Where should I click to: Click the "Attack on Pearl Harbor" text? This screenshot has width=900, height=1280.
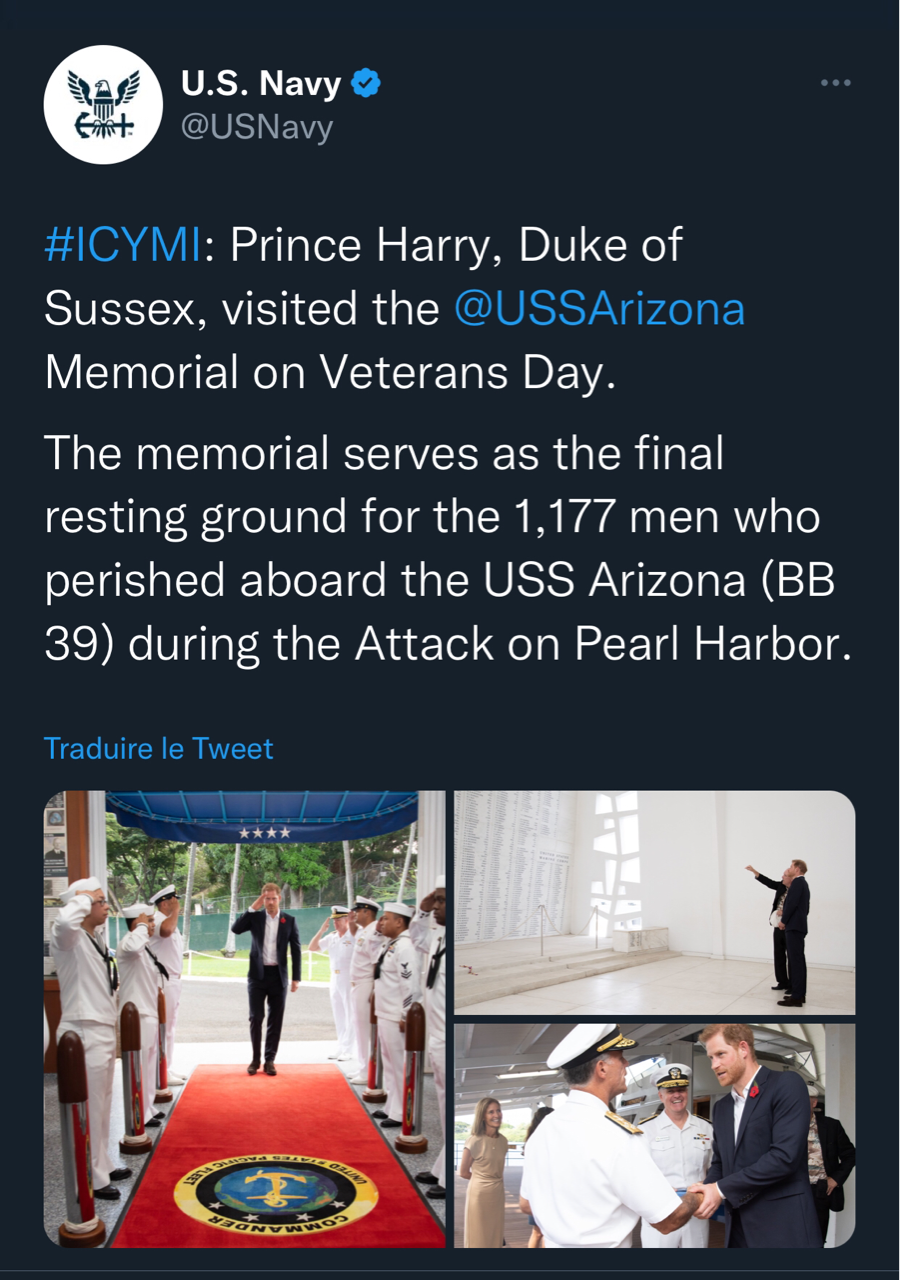tap(601, 645)
